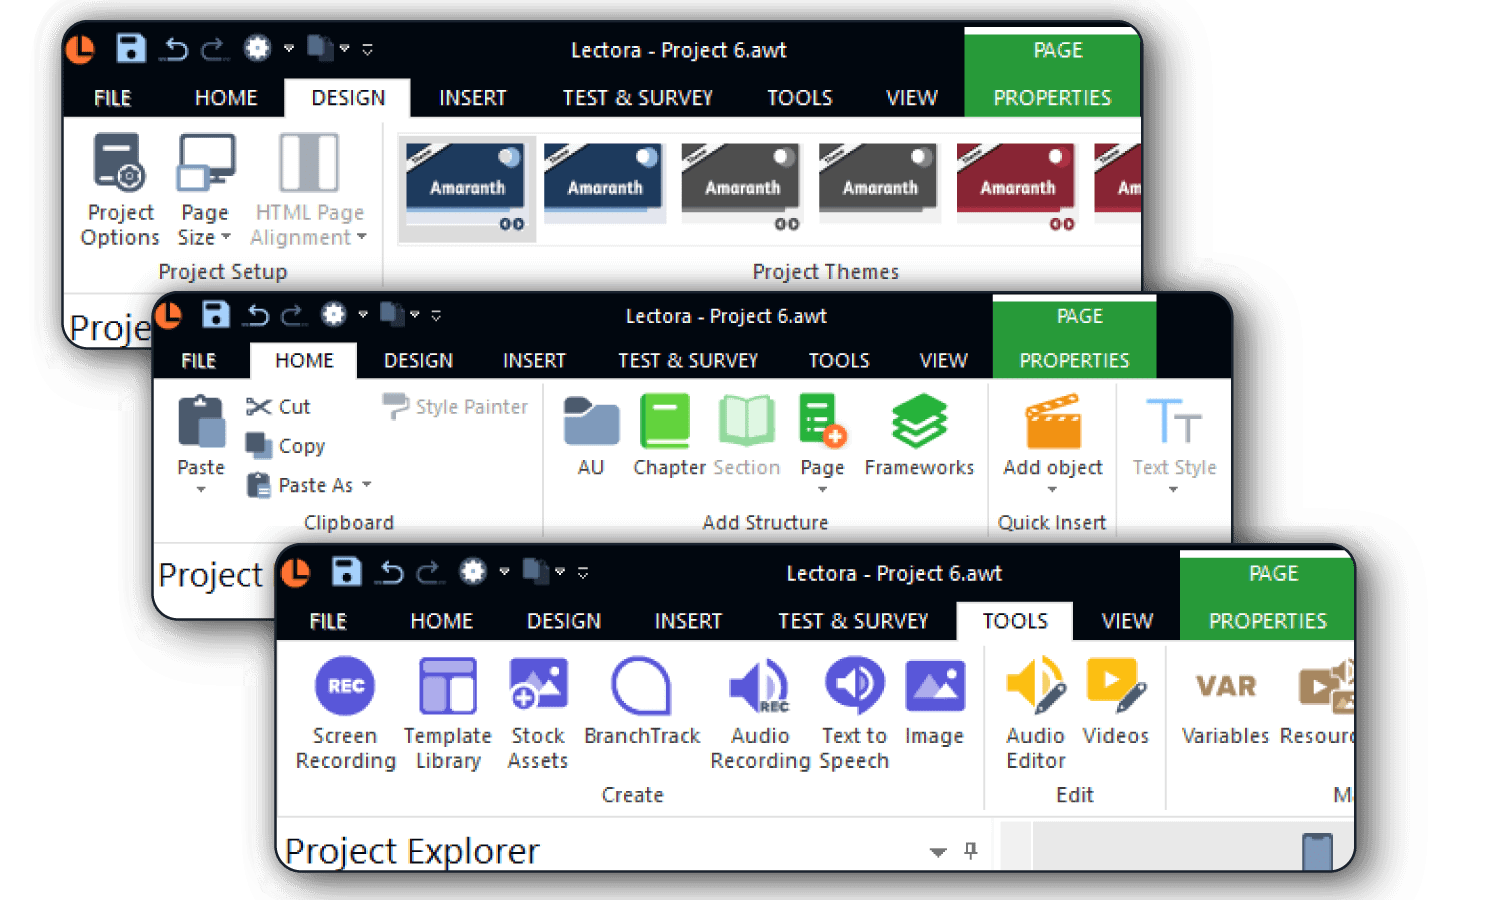The height and width of the screenshot is (900, 1500).
Task: Pin the Project Explorer panel
Action: pyautogui.click(x=970, y=850)
